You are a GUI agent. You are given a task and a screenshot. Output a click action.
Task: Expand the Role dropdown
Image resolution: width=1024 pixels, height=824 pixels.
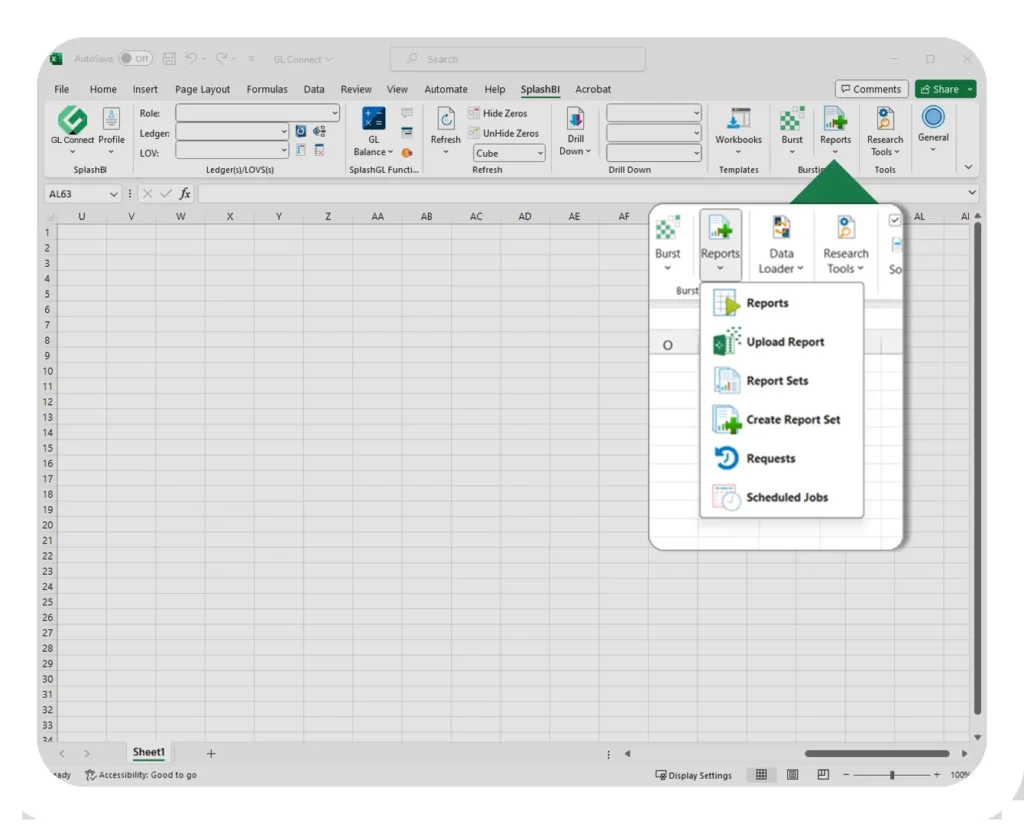[x=334, y=114]
